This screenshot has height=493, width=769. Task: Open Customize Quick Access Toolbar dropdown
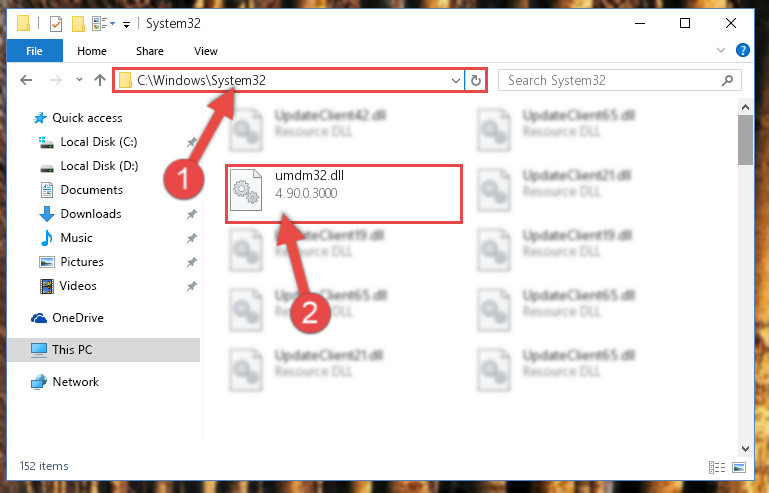coord(126,25)
